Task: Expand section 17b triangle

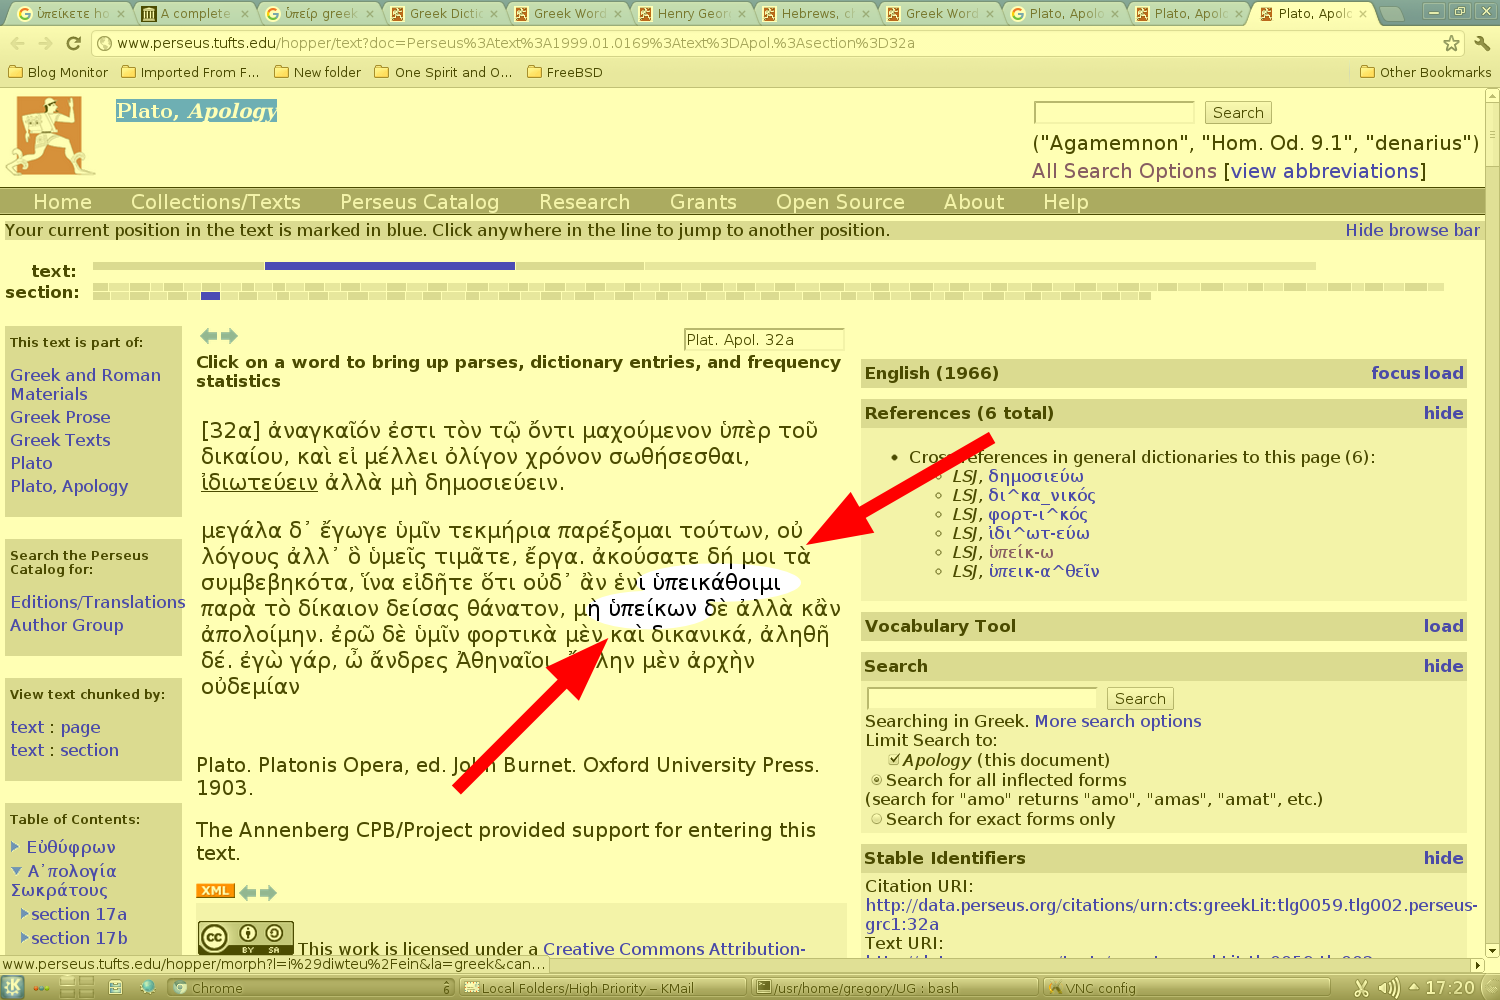Action: pyautogui.click(x=25, y=938)
